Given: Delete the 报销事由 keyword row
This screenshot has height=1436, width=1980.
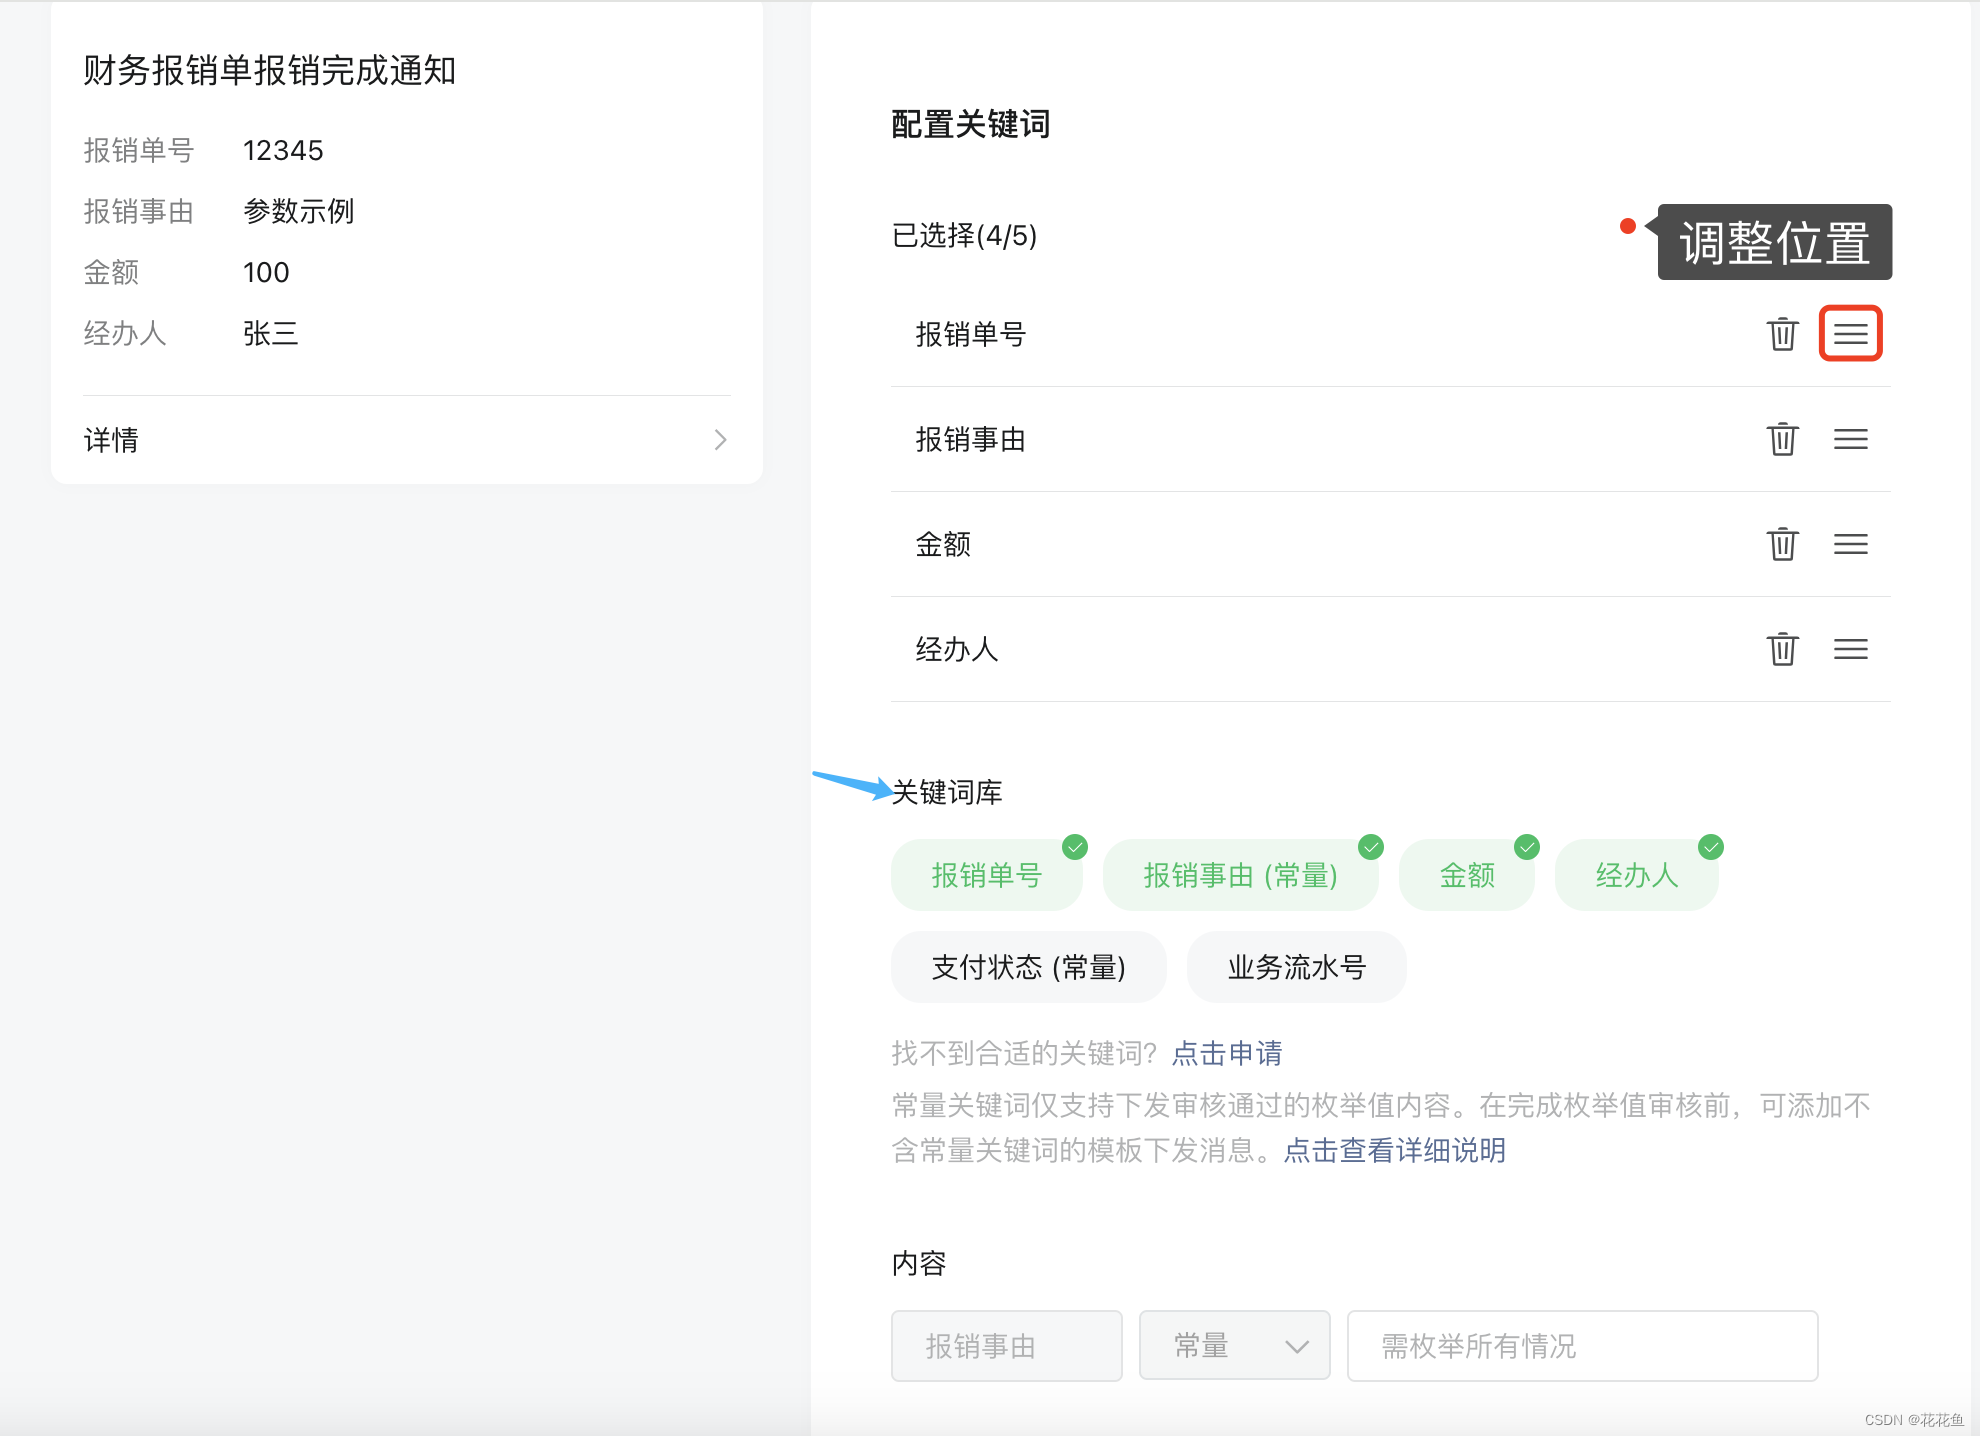Looking at the screenshot, I should tap(1782, 439).
